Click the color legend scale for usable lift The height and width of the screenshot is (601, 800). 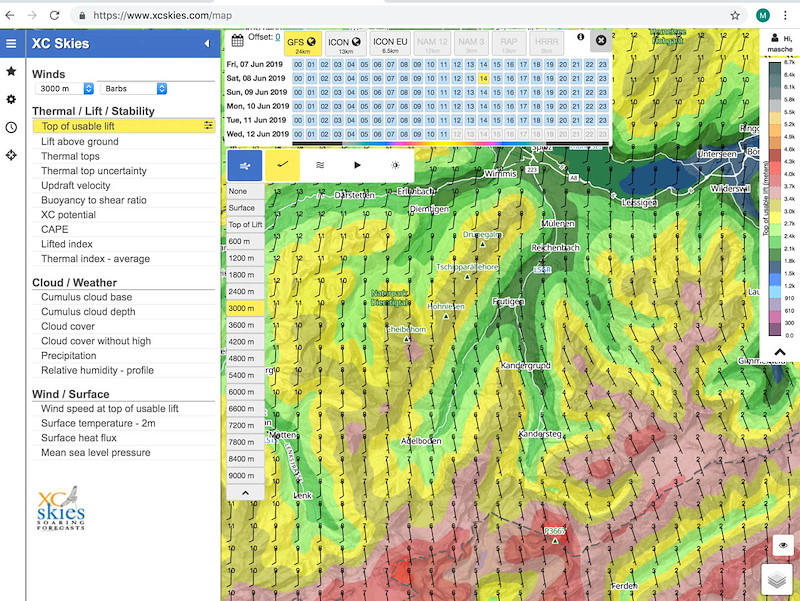coord(775,198)
